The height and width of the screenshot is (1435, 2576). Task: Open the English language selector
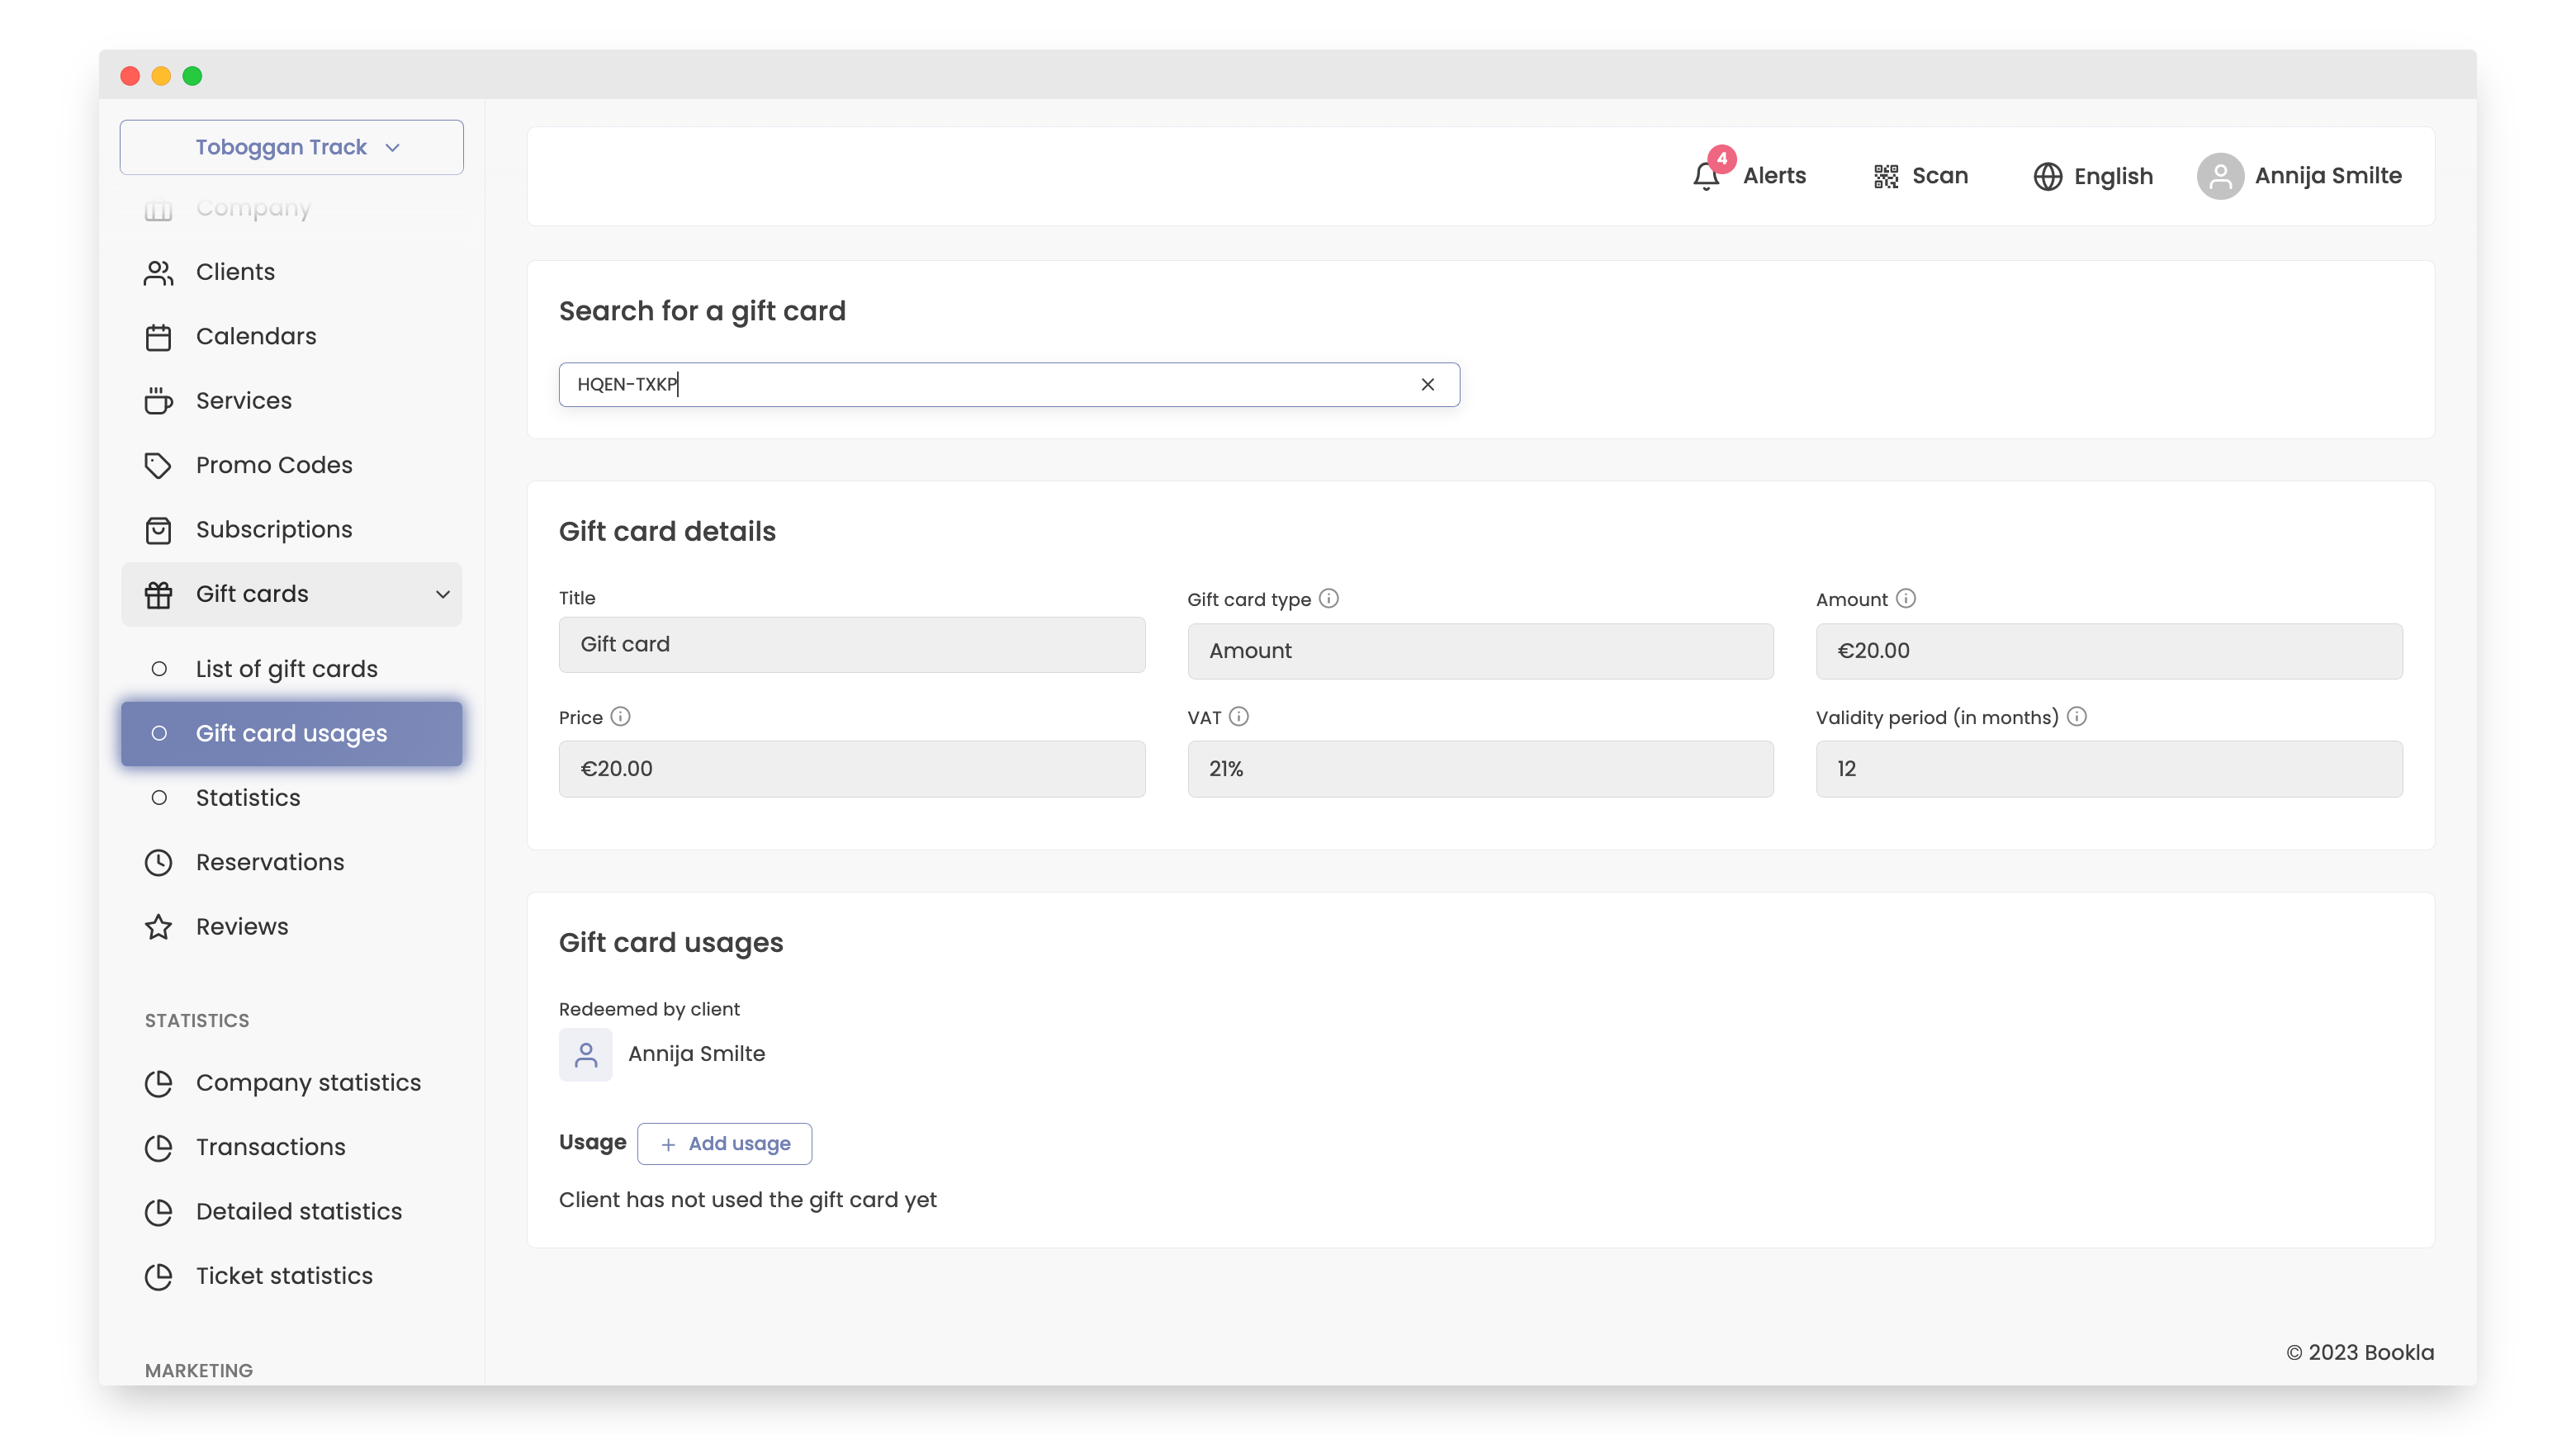click(x=2112, y=176)
